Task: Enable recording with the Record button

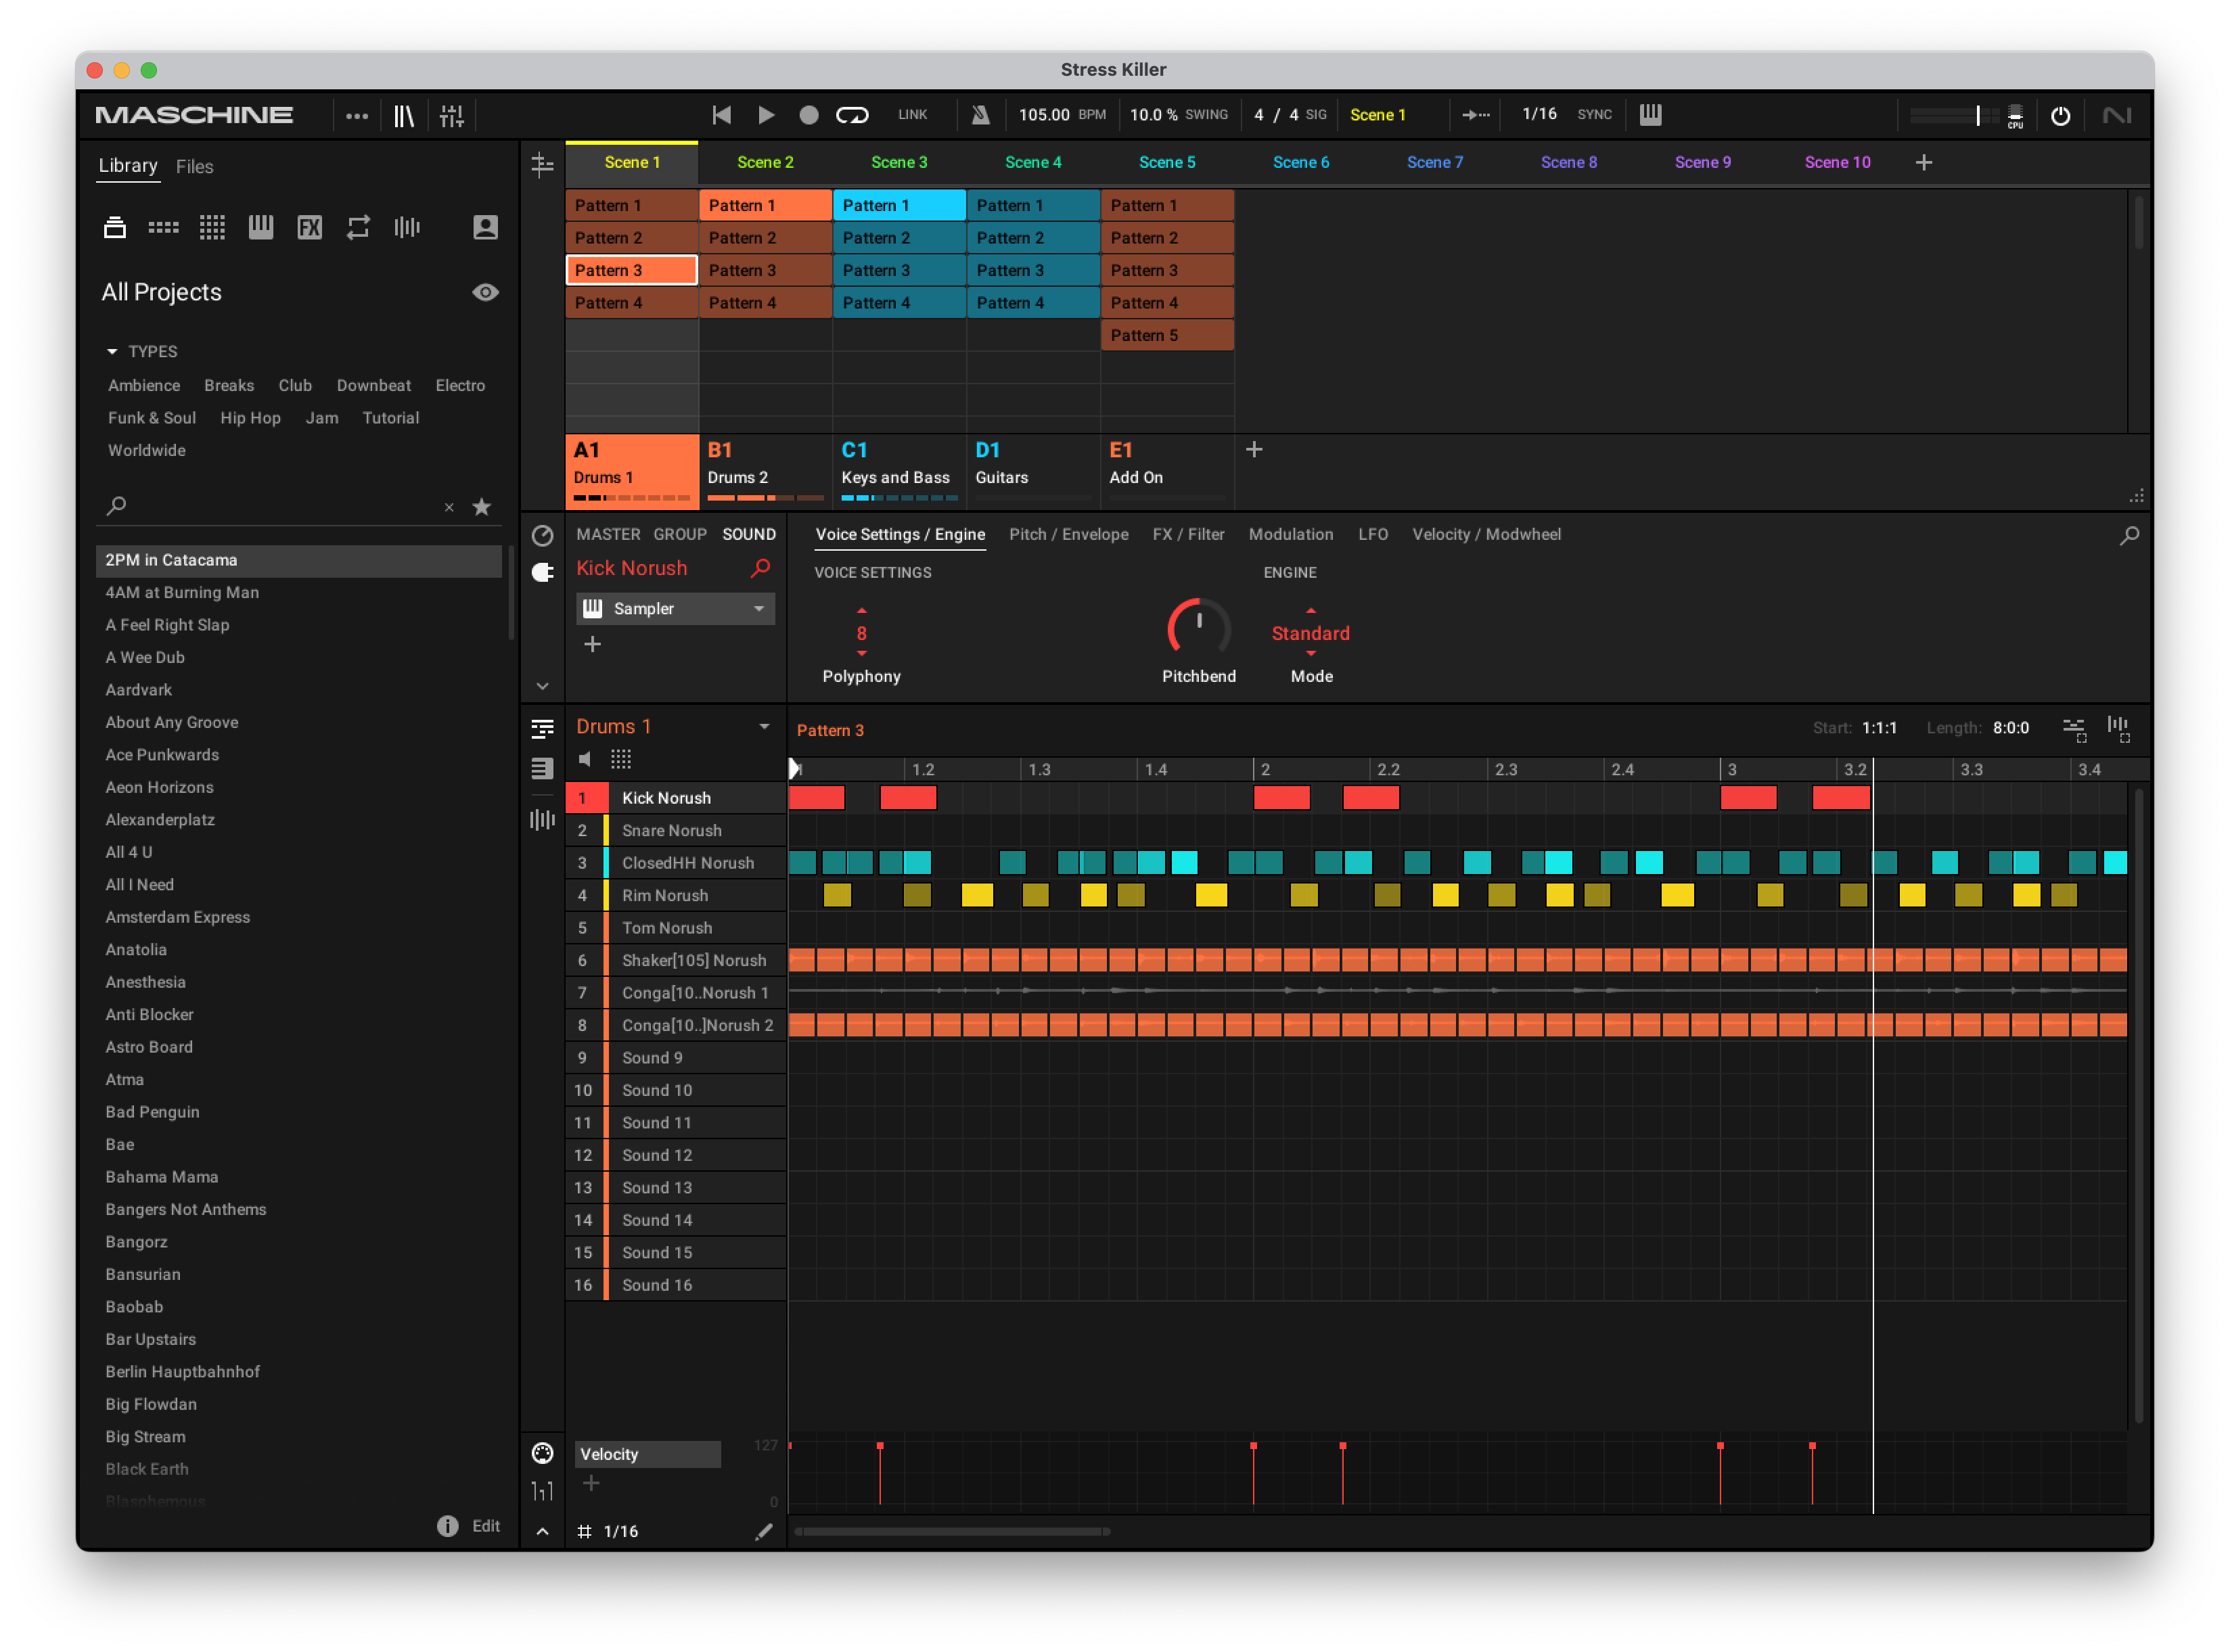Action: pyautogui.click(x=809, y=115)
